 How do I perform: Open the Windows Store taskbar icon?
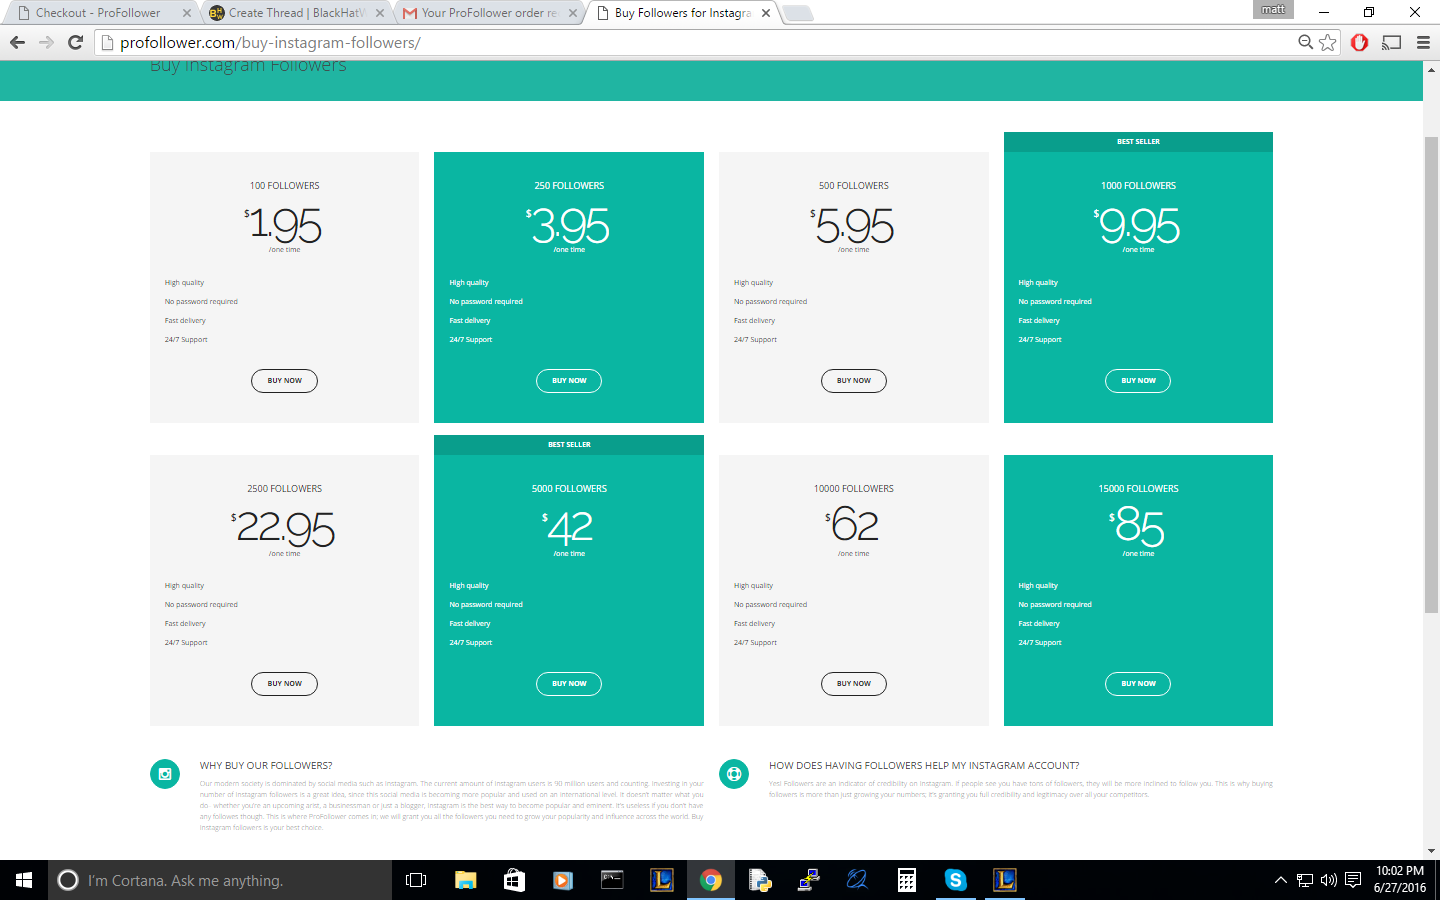[x=514, y=880]
